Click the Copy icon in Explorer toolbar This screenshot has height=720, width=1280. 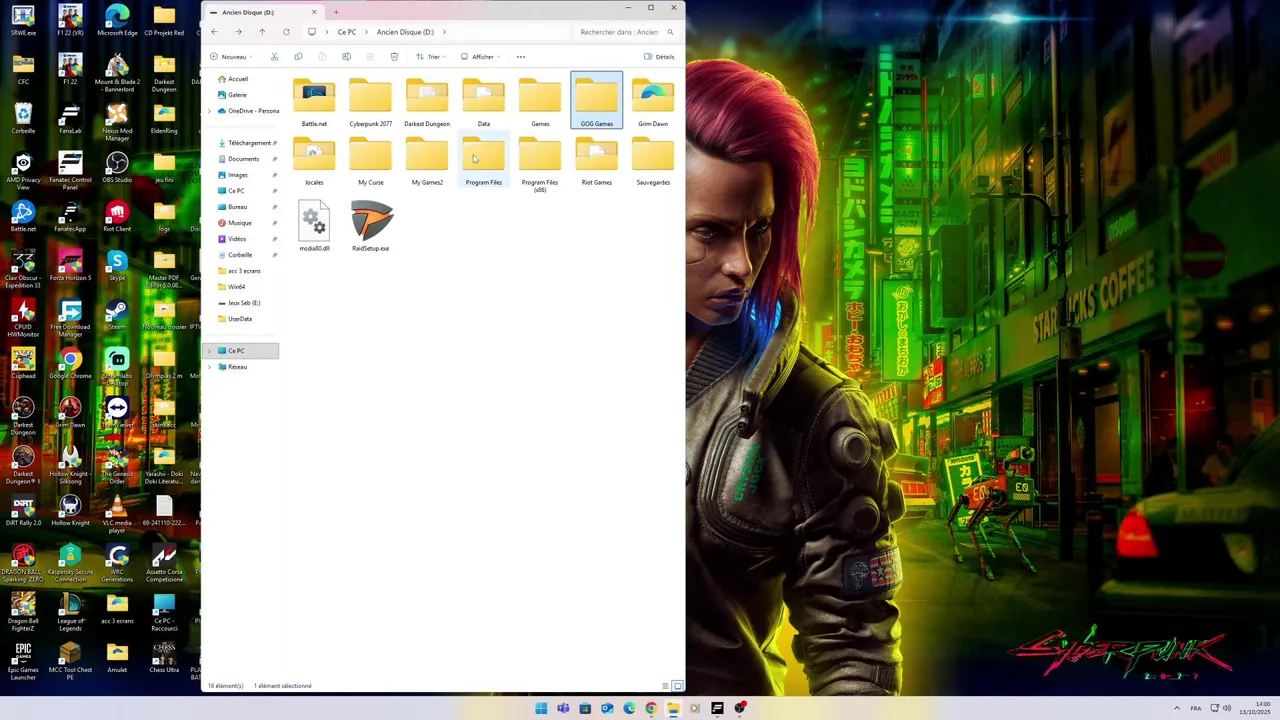pos(298,57)
